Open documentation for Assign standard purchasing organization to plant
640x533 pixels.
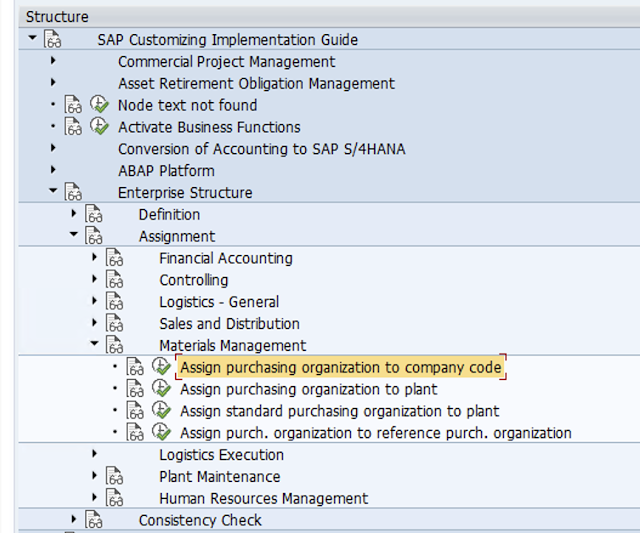[135, 410]
